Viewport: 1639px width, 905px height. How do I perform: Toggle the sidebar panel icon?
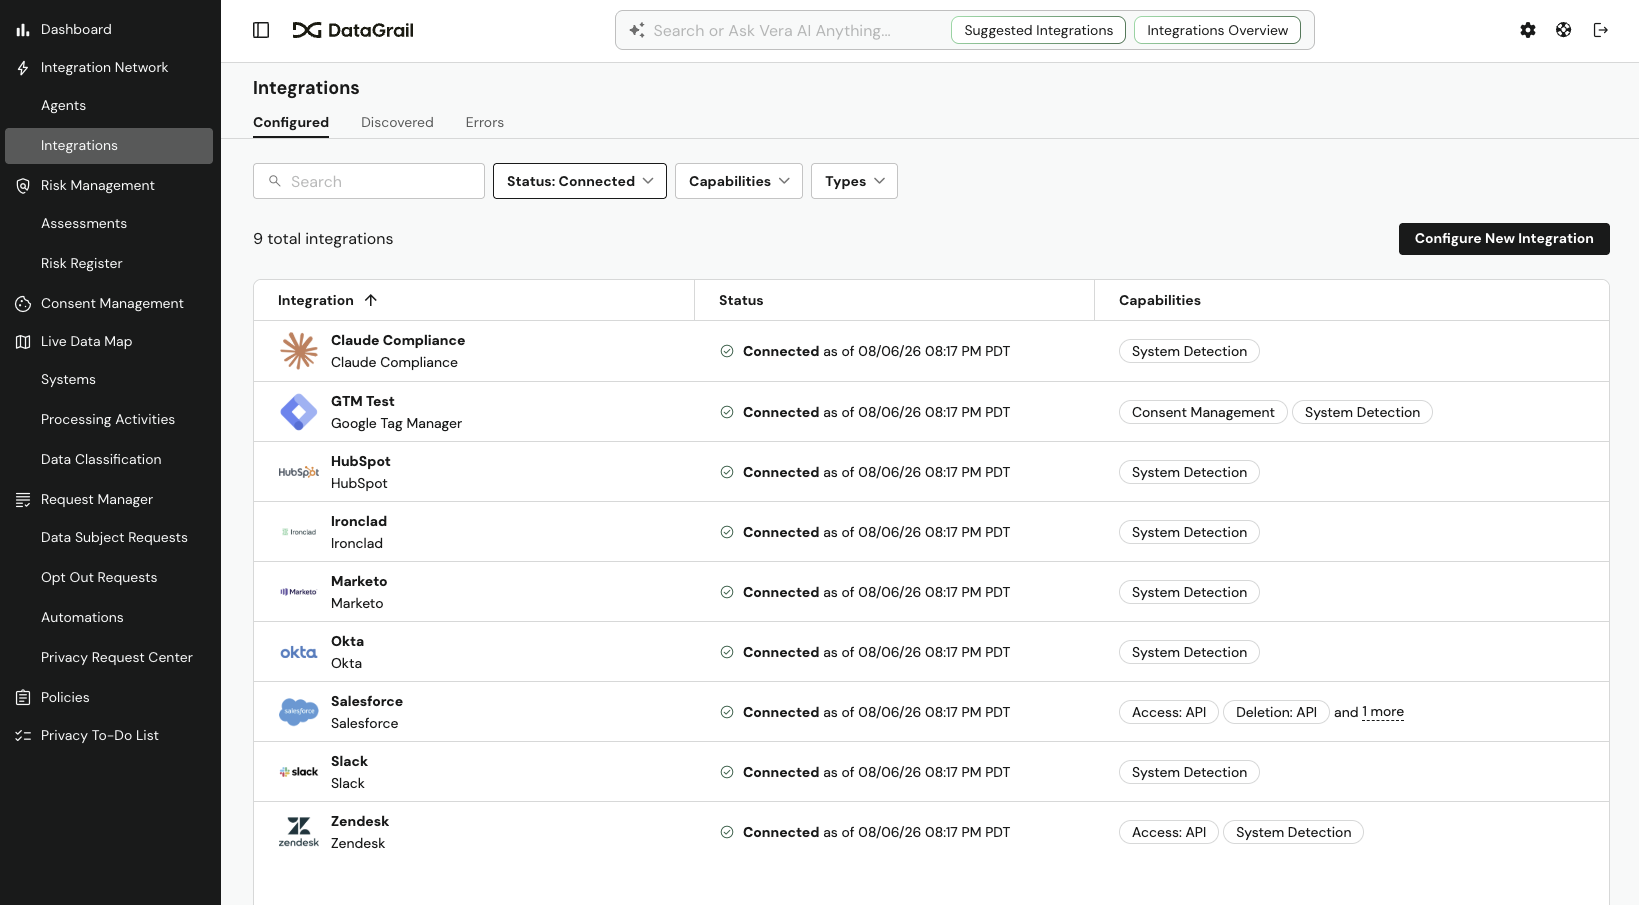pyautogui.click(x=261, y=30)
